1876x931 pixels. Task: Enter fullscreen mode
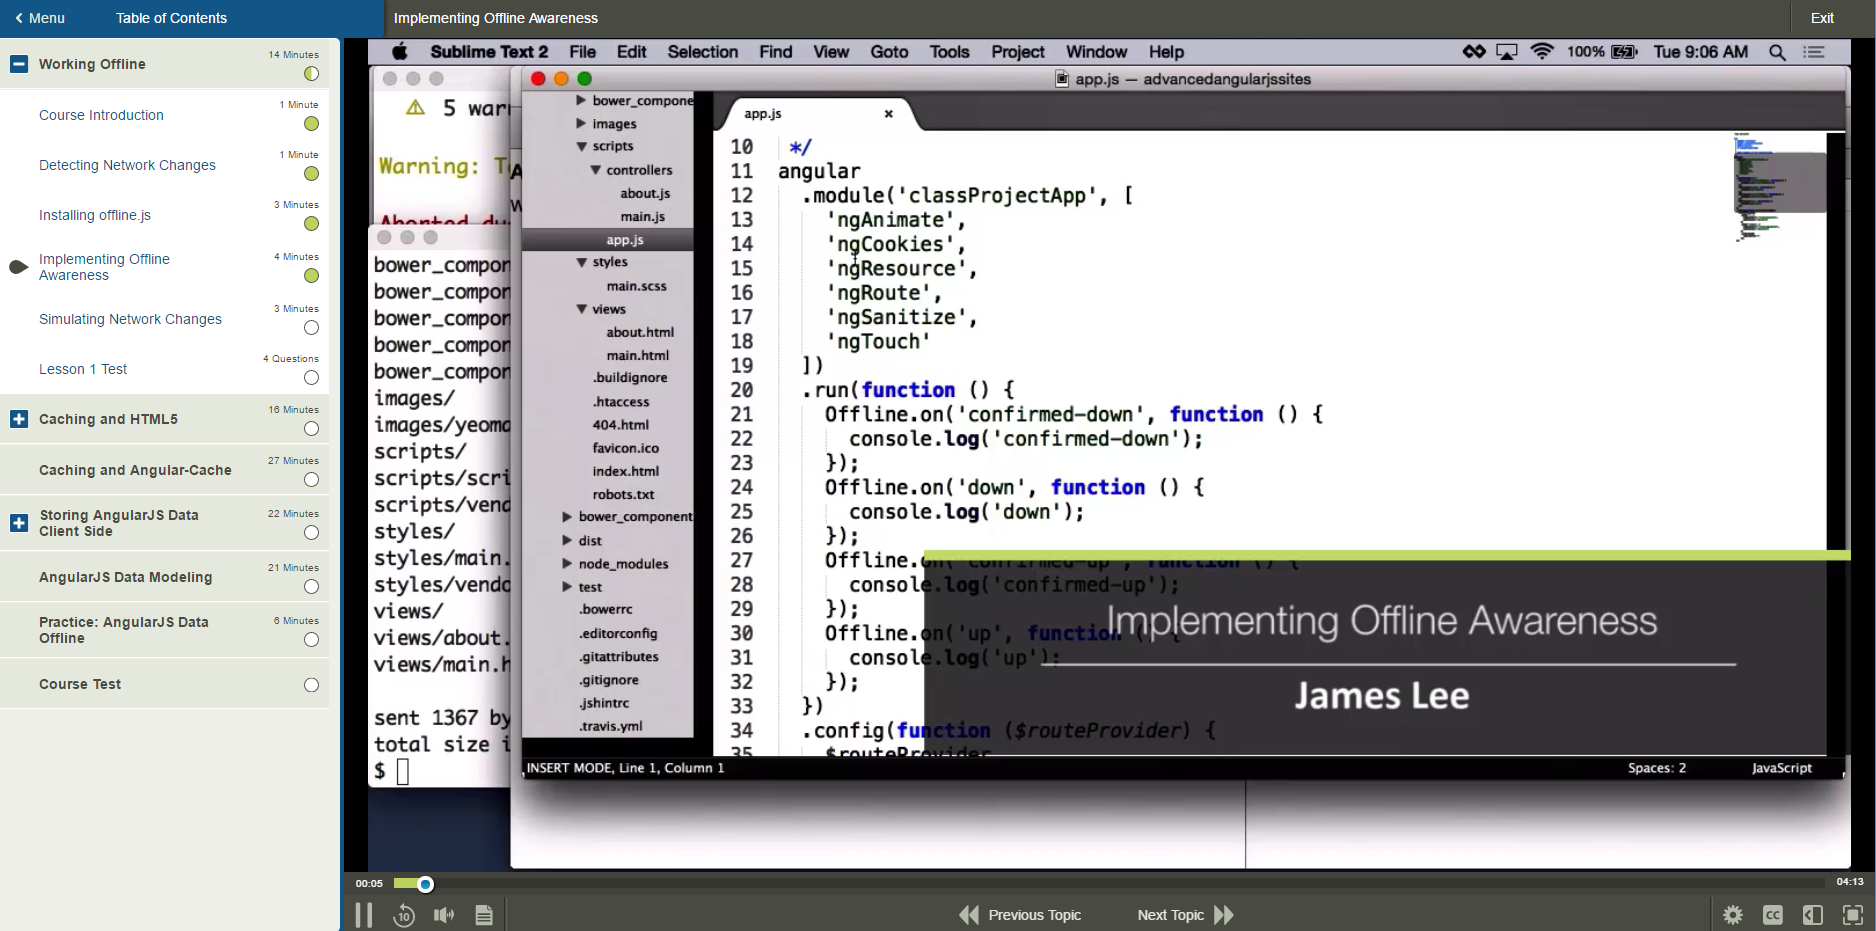point(1853,915)
